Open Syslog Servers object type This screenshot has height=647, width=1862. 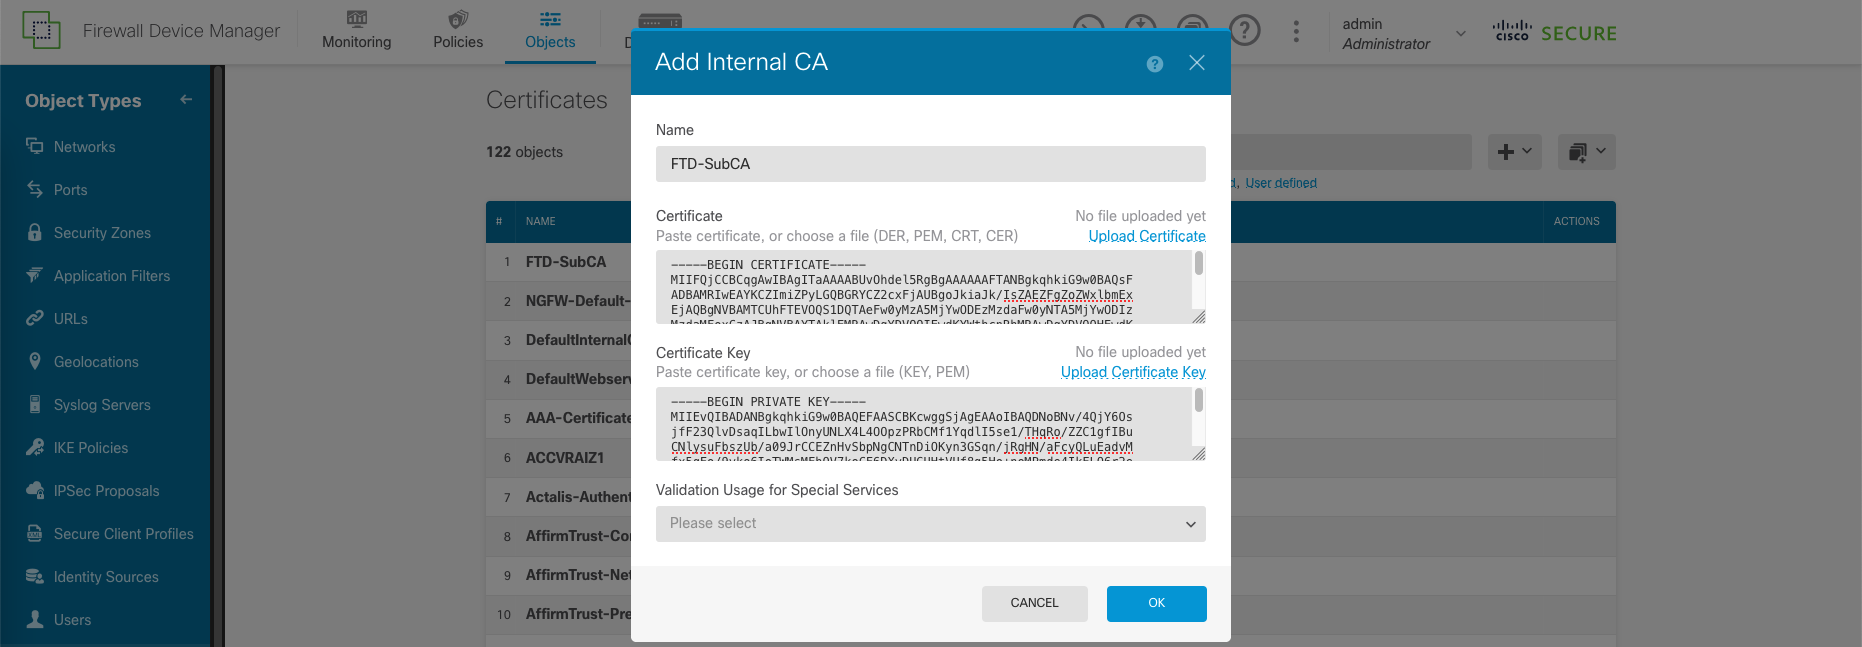pyautogui.click(x=102, y=405)
